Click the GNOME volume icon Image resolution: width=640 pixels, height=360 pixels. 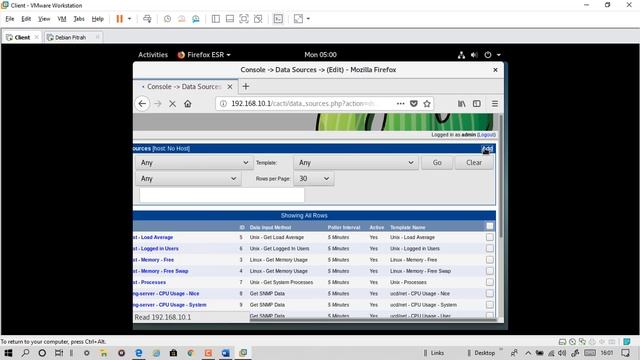coord(474,55)
